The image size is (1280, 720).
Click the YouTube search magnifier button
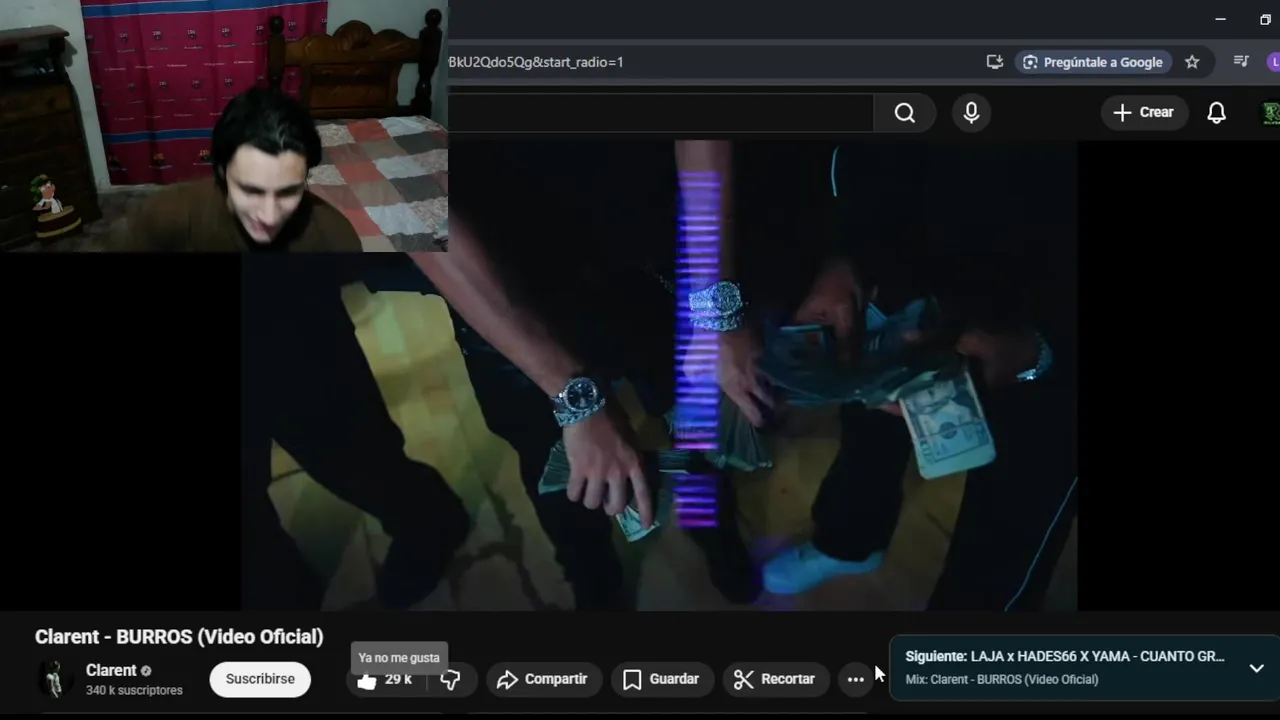coord(905,113)
